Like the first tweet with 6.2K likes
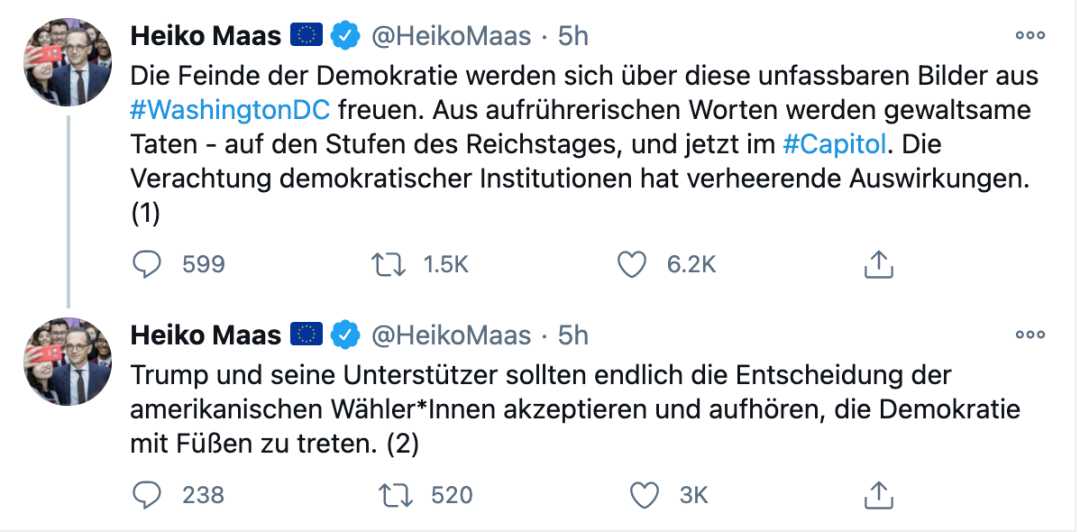This screenshot has width=1080, height=532. [631, 264]
